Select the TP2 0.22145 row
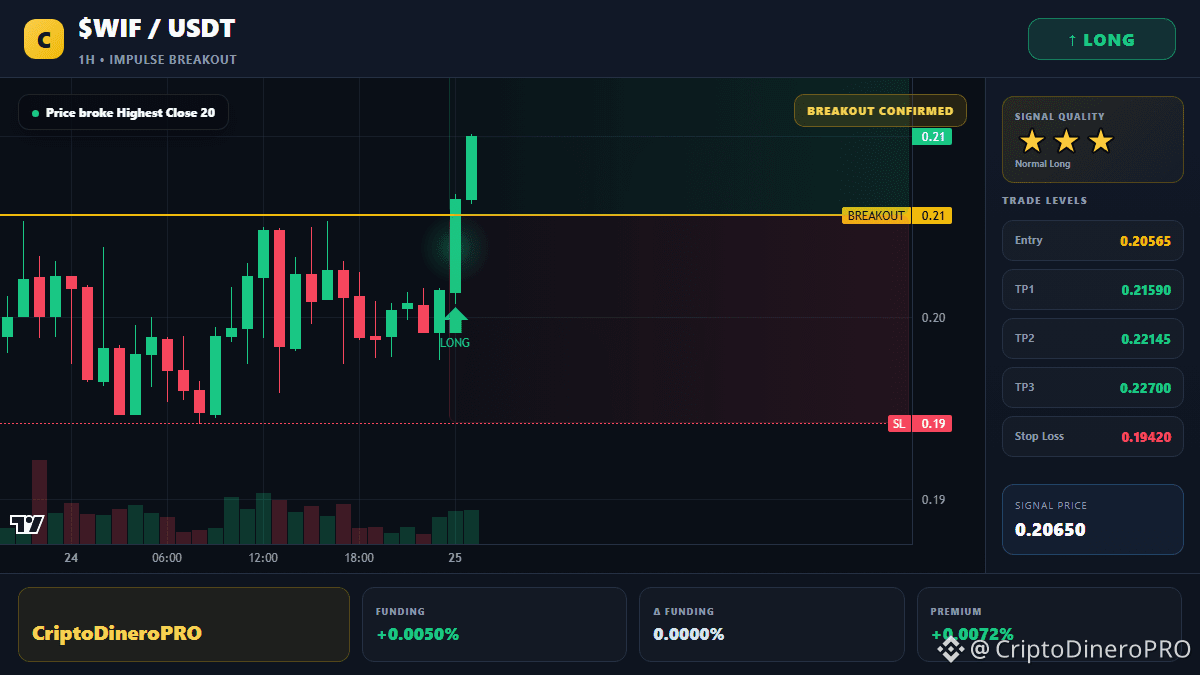1200x675 pixels. (x=1093, y=338)
